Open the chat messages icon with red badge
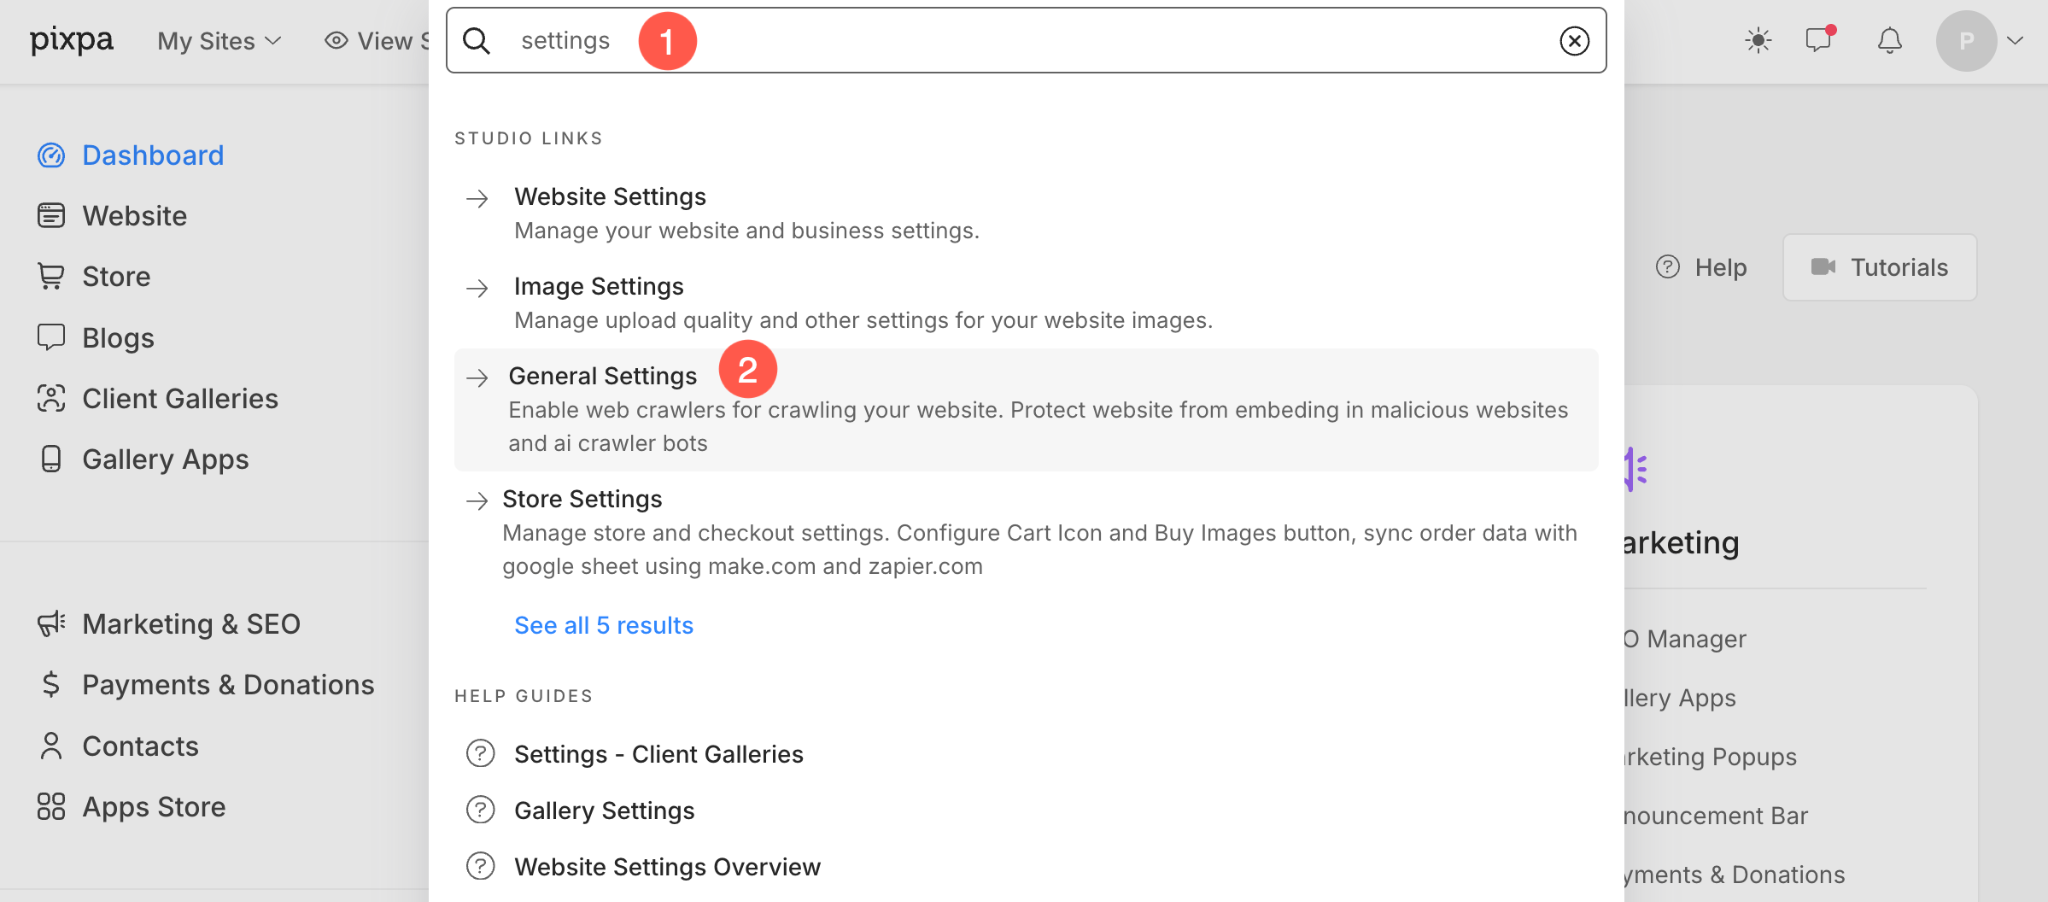 coord(1818,41)
